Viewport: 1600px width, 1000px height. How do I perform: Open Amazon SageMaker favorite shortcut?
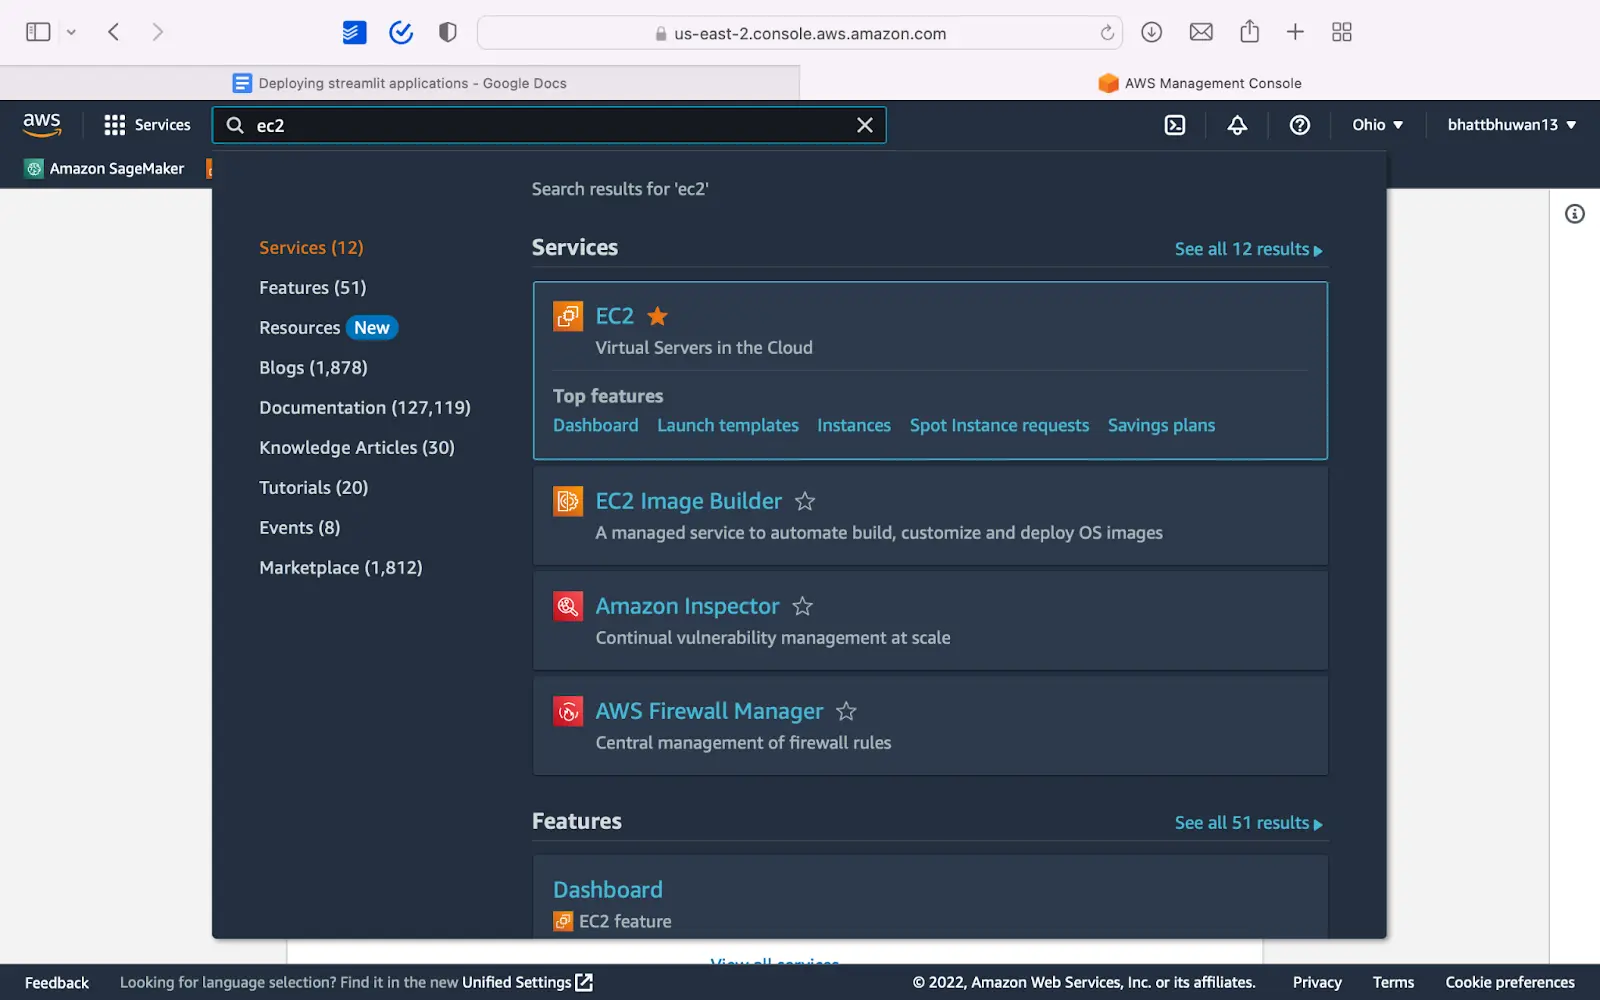coord(105,168)
